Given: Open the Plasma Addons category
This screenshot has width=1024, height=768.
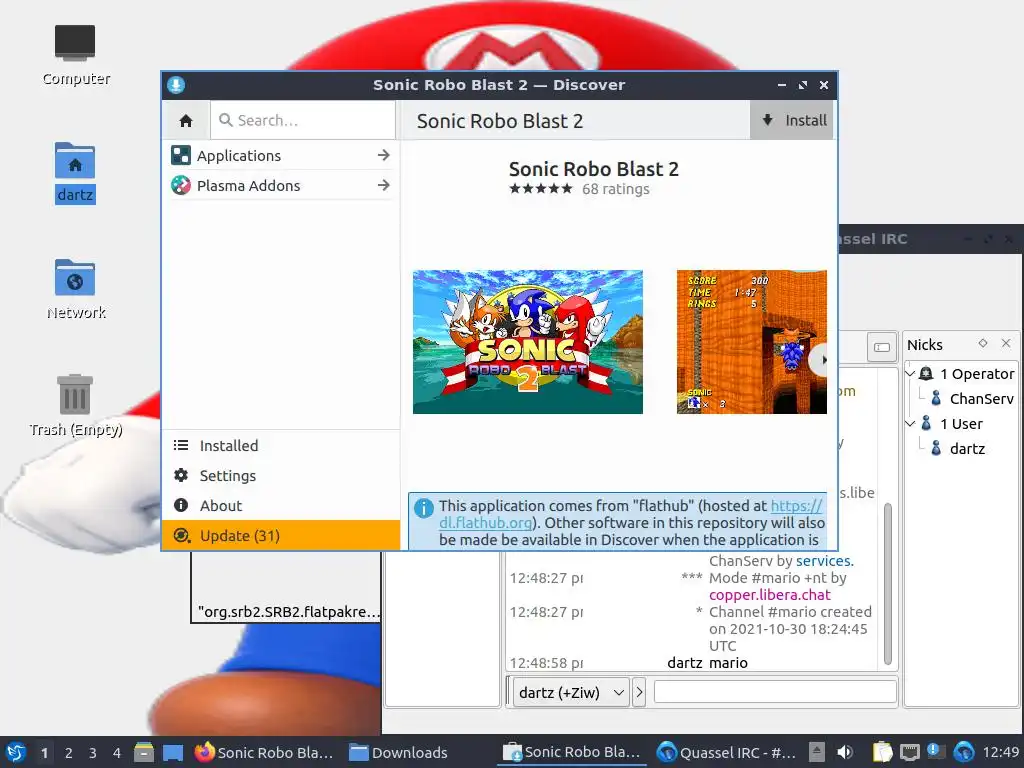Looking at the screenshot, I should [281, 185].
